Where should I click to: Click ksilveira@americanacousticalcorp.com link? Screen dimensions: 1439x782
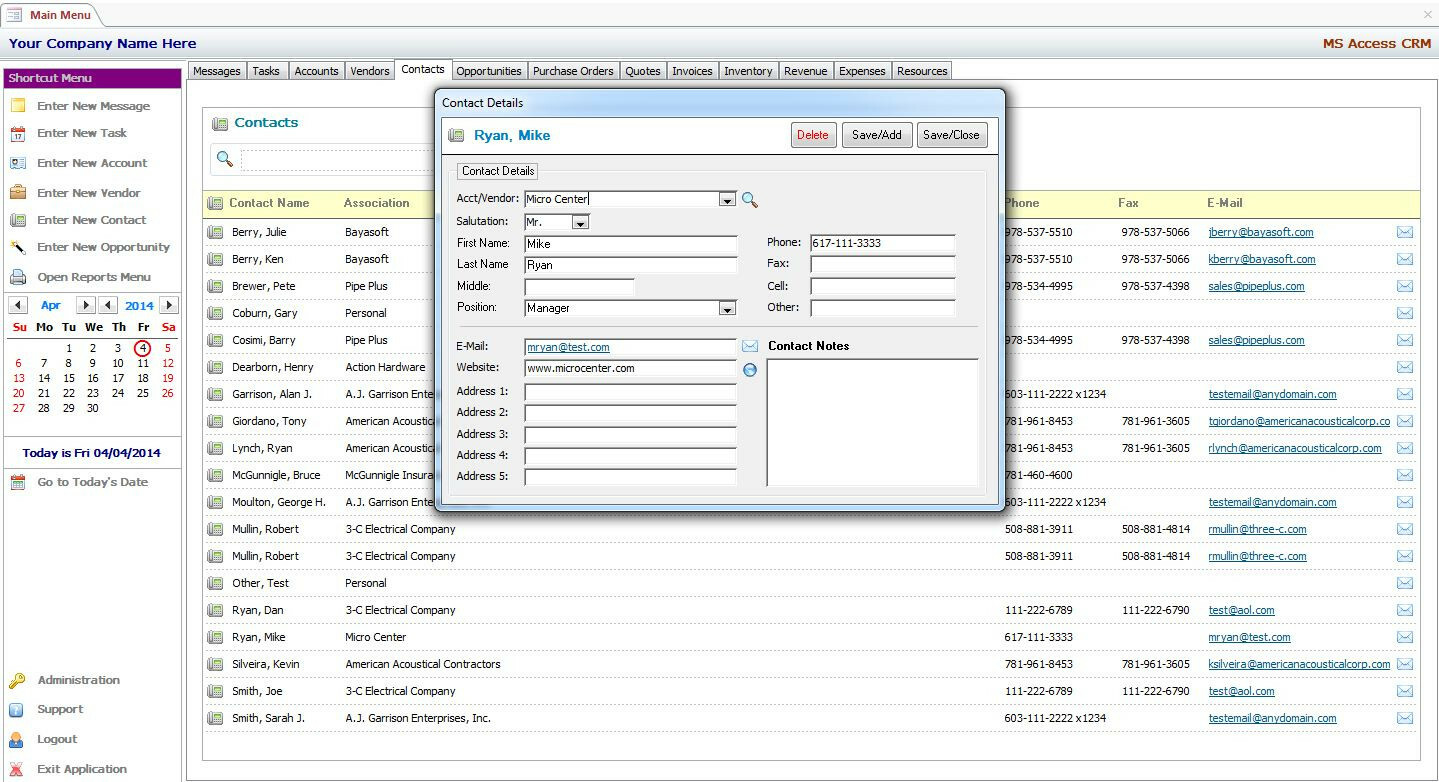(x=1299, y=664)
